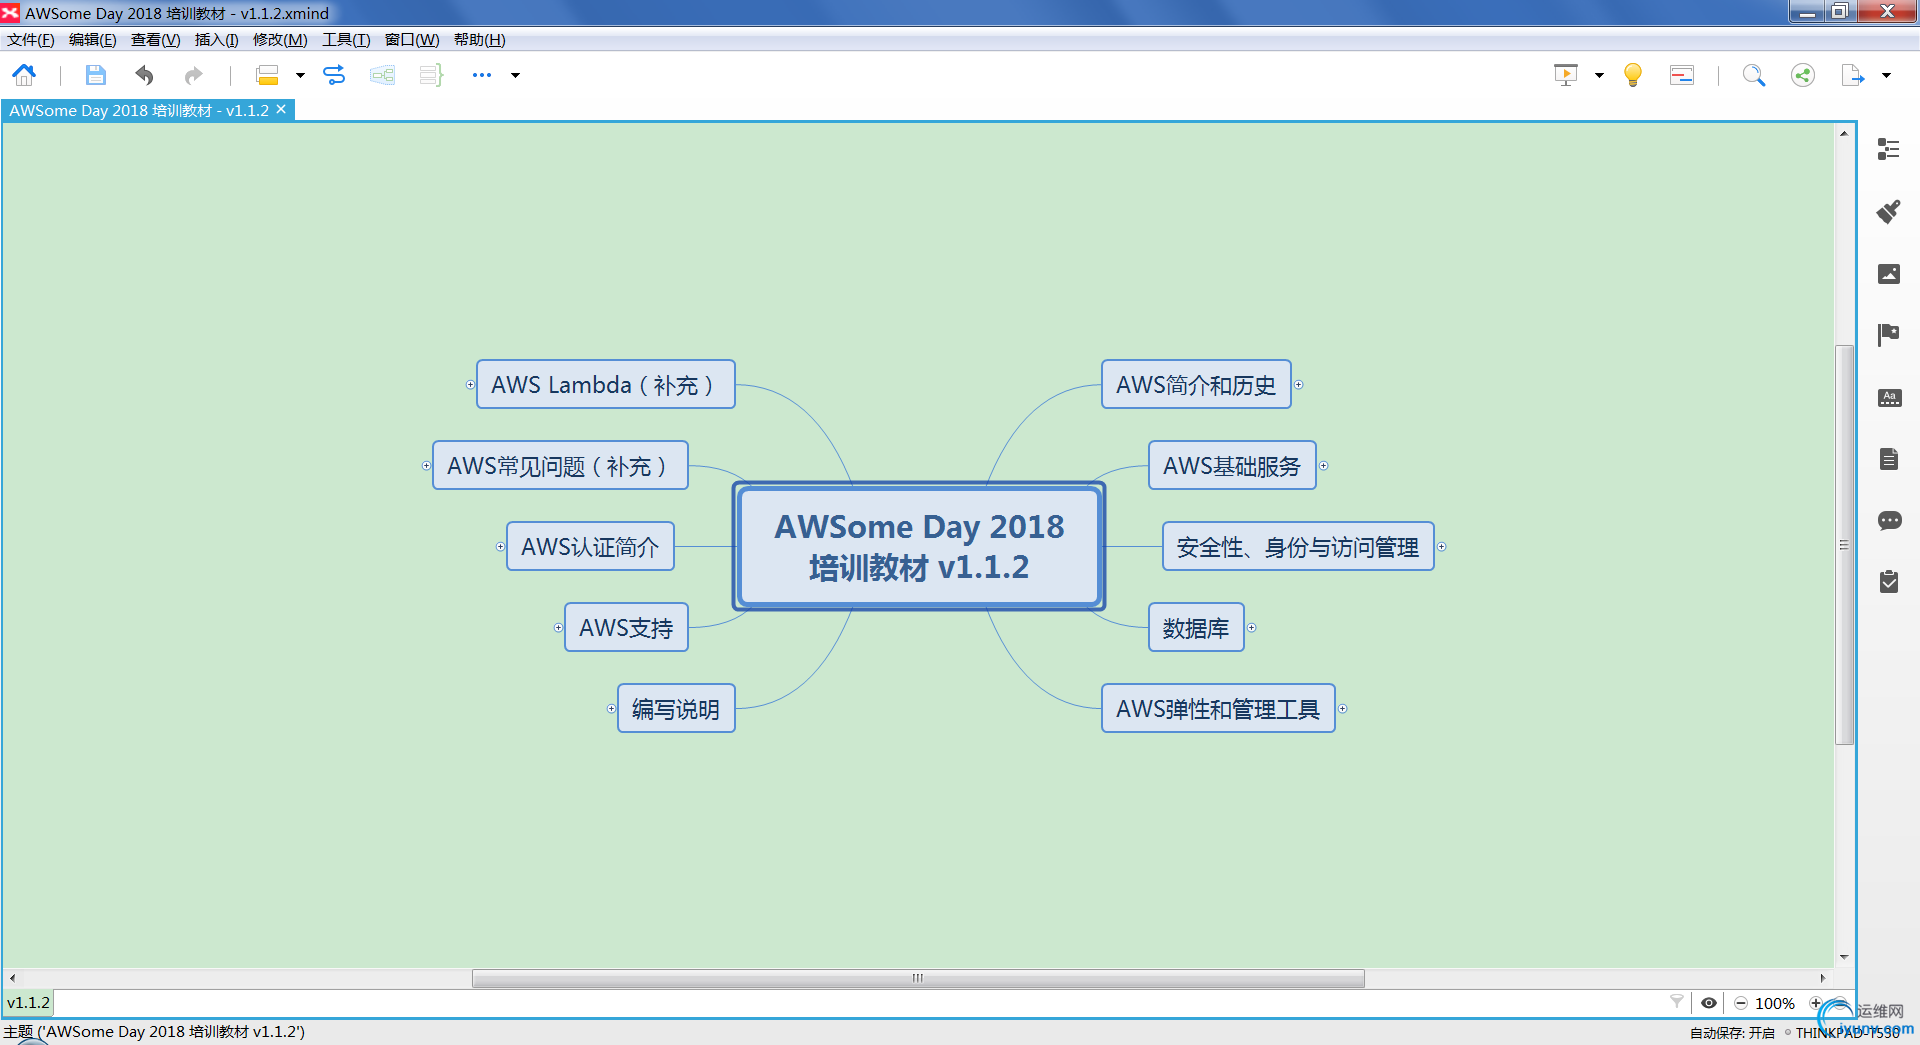
Task: Open export dropdown arrow
Action: tap(1886, 75)
